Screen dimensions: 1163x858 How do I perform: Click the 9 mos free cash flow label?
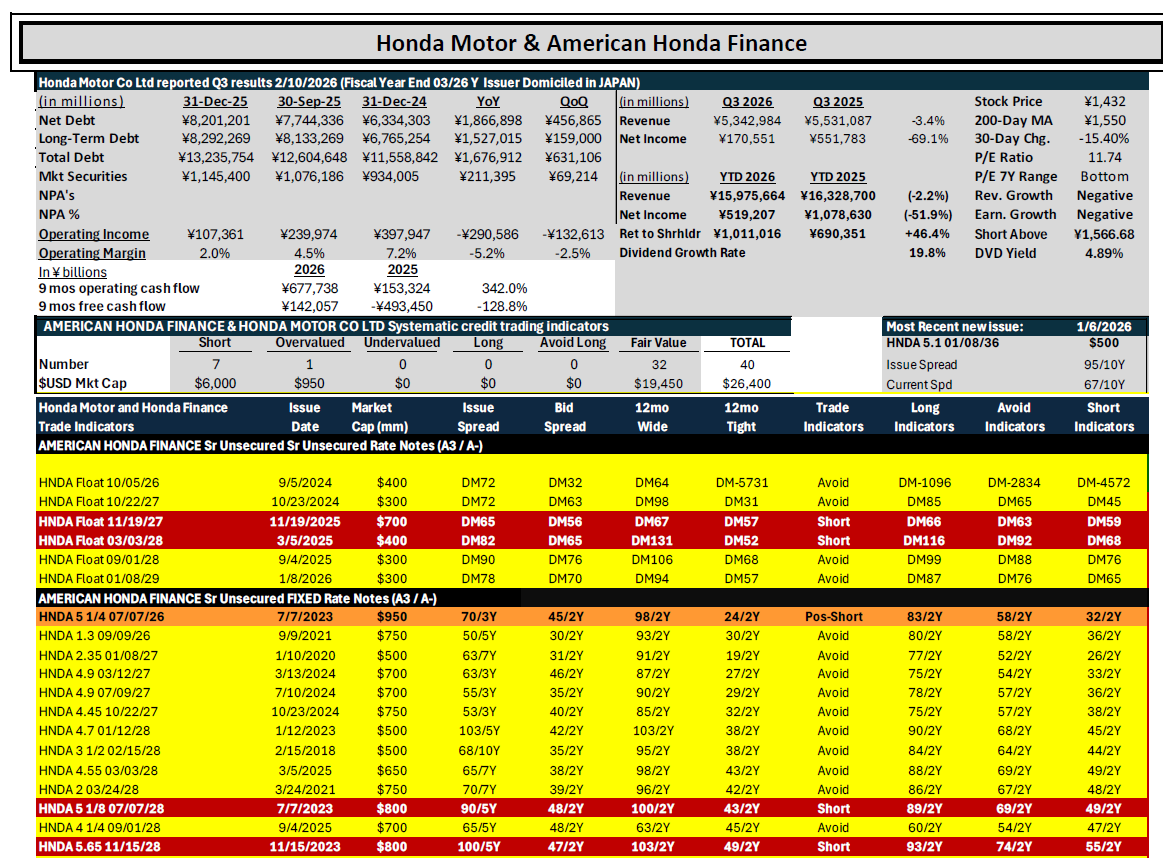(x=102, y=306)
